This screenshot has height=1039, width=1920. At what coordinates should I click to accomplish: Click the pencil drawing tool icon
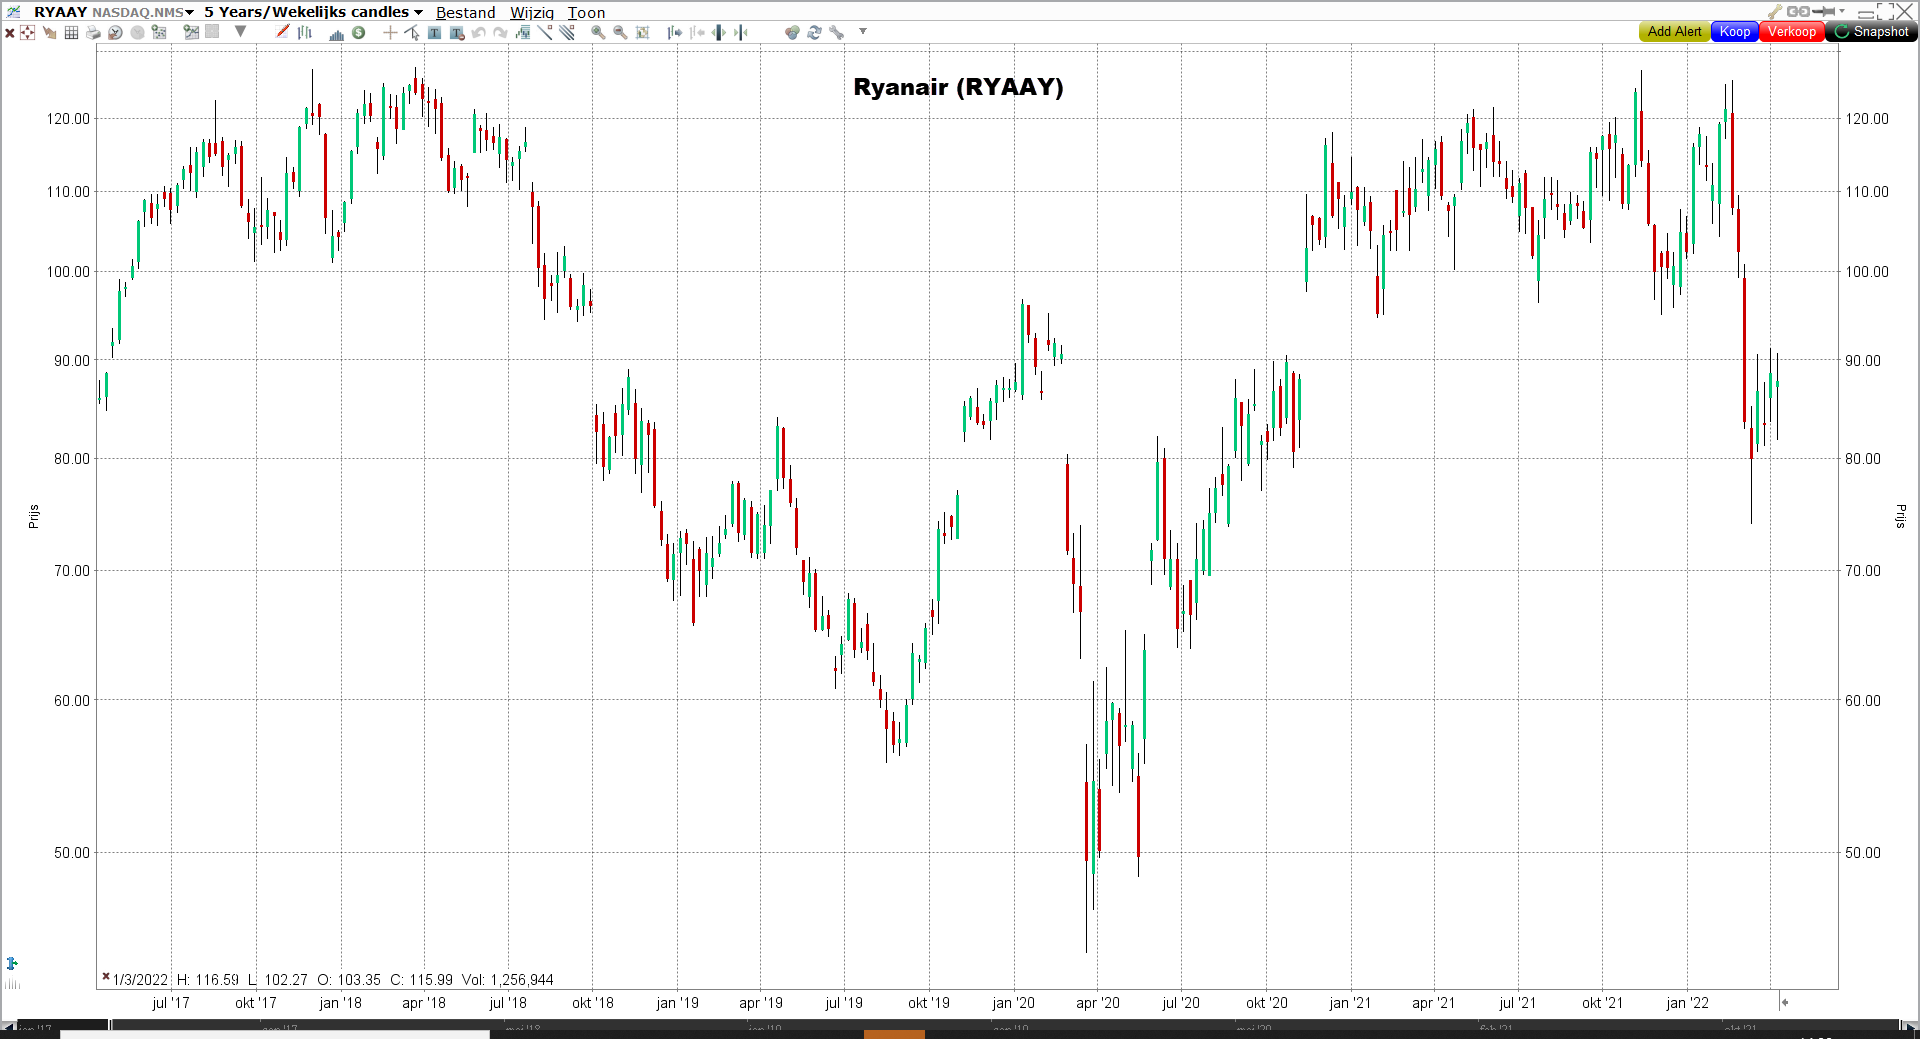click(x=283, y=32)
